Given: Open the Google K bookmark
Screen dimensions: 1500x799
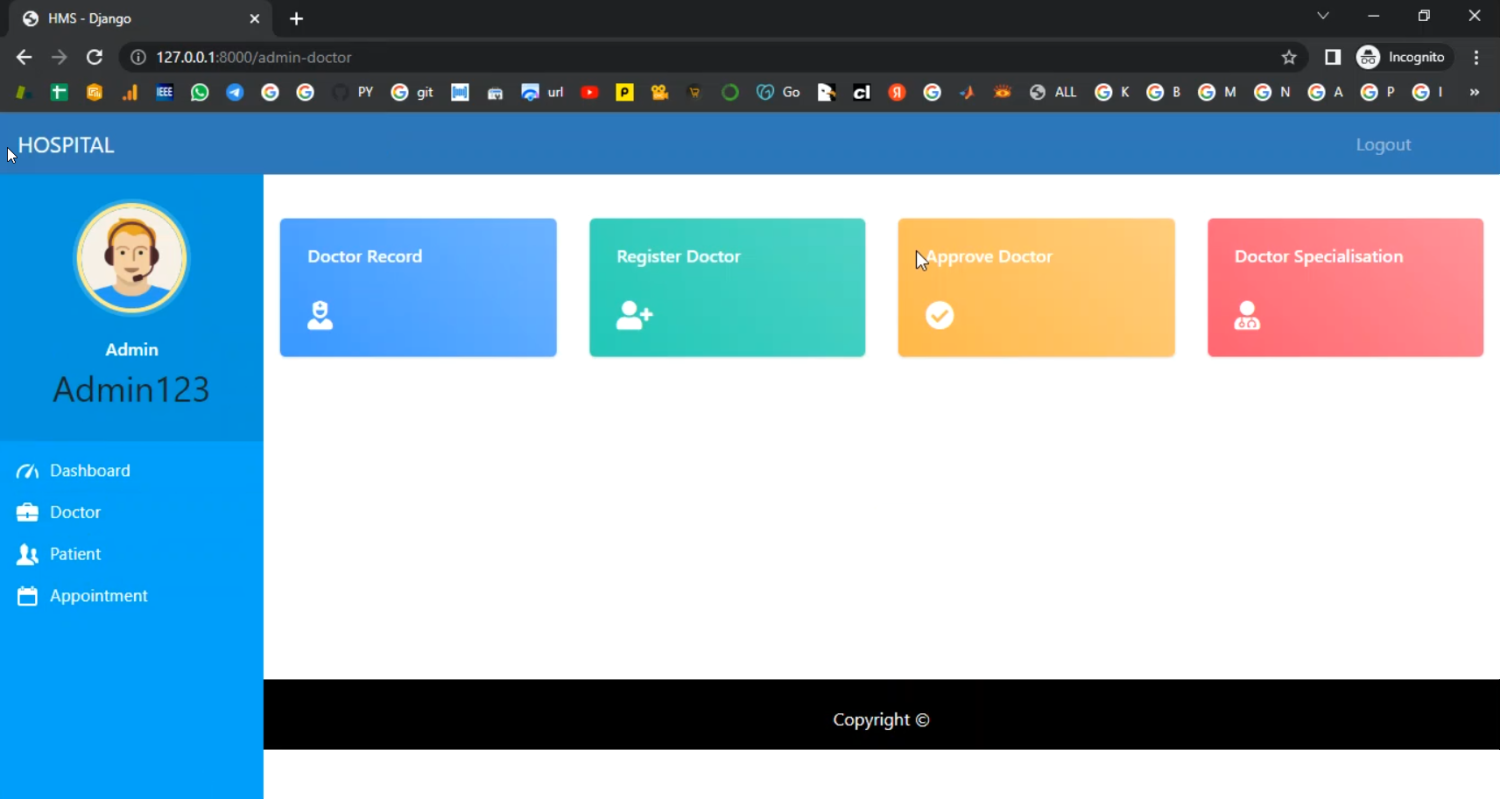Looking at the screenshot, I should [1112, 92].
